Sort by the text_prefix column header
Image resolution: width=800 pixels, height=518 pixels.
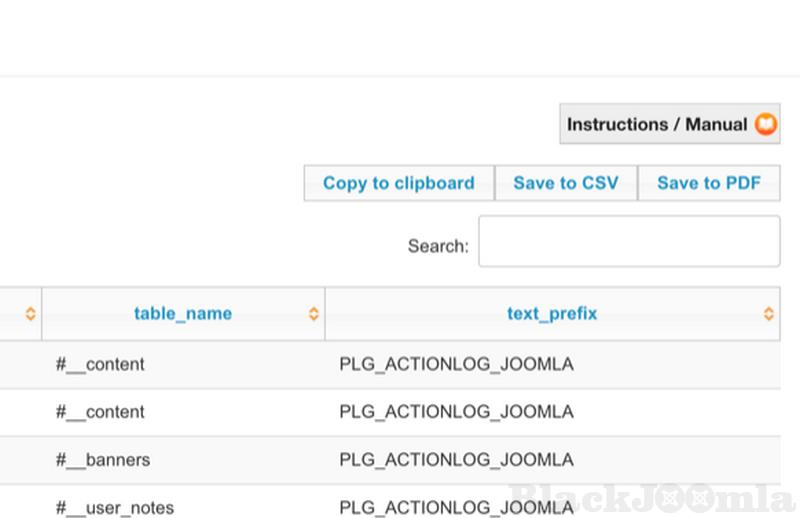[551, 314]
